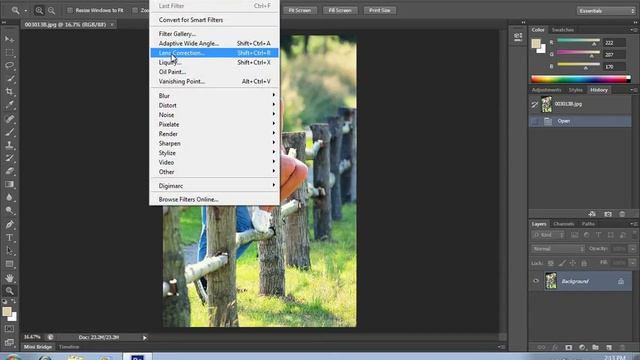Select the Move tool

pos(9,39)
